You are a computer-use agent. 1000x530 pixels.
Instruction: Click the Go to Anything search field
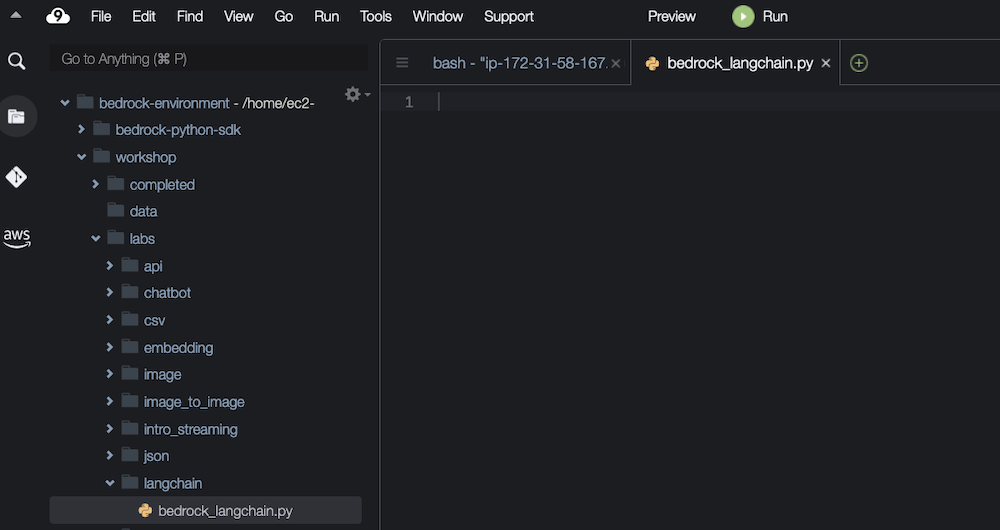click(208, 59)
